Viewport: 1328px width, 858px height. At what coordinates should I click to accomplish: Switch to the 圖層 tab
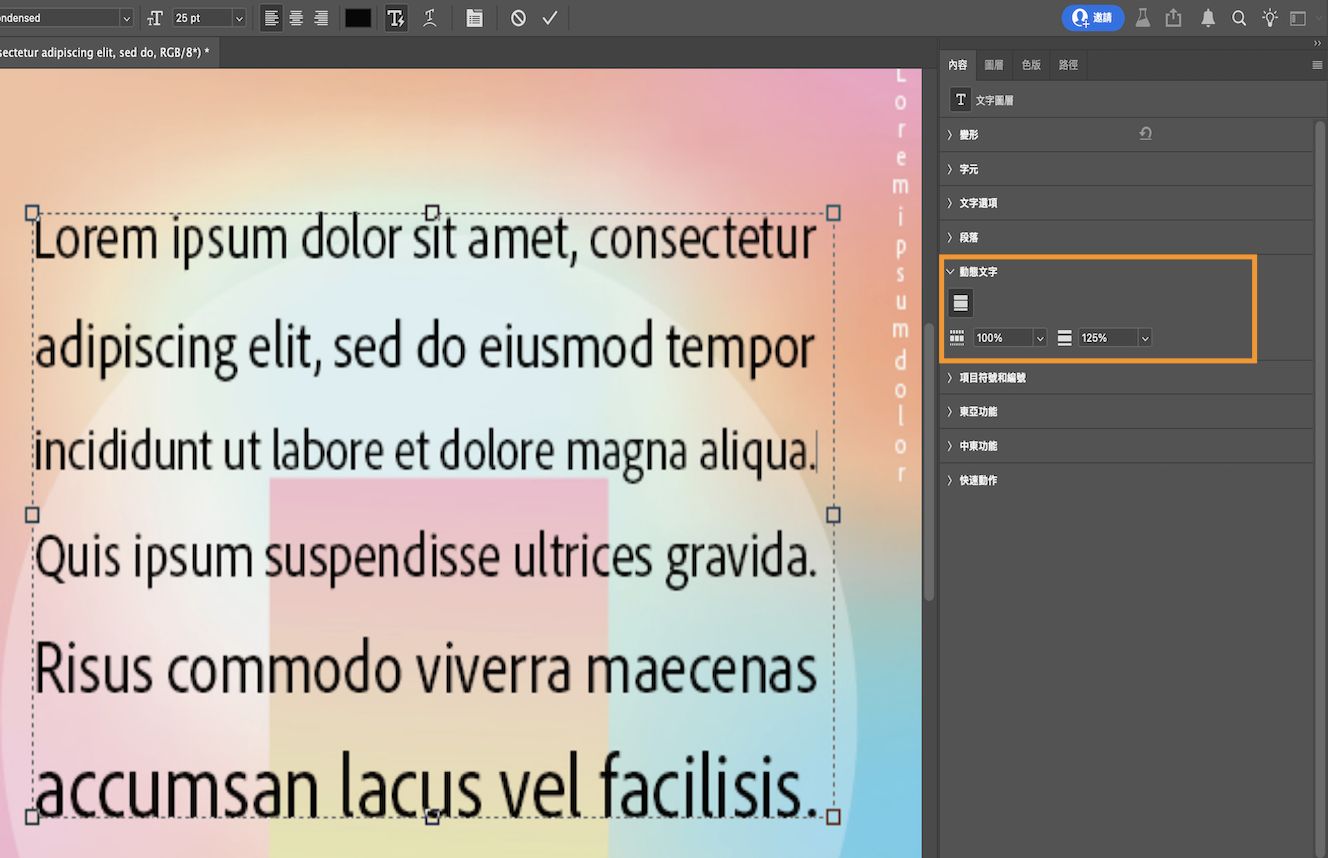(x=994, y=64)
